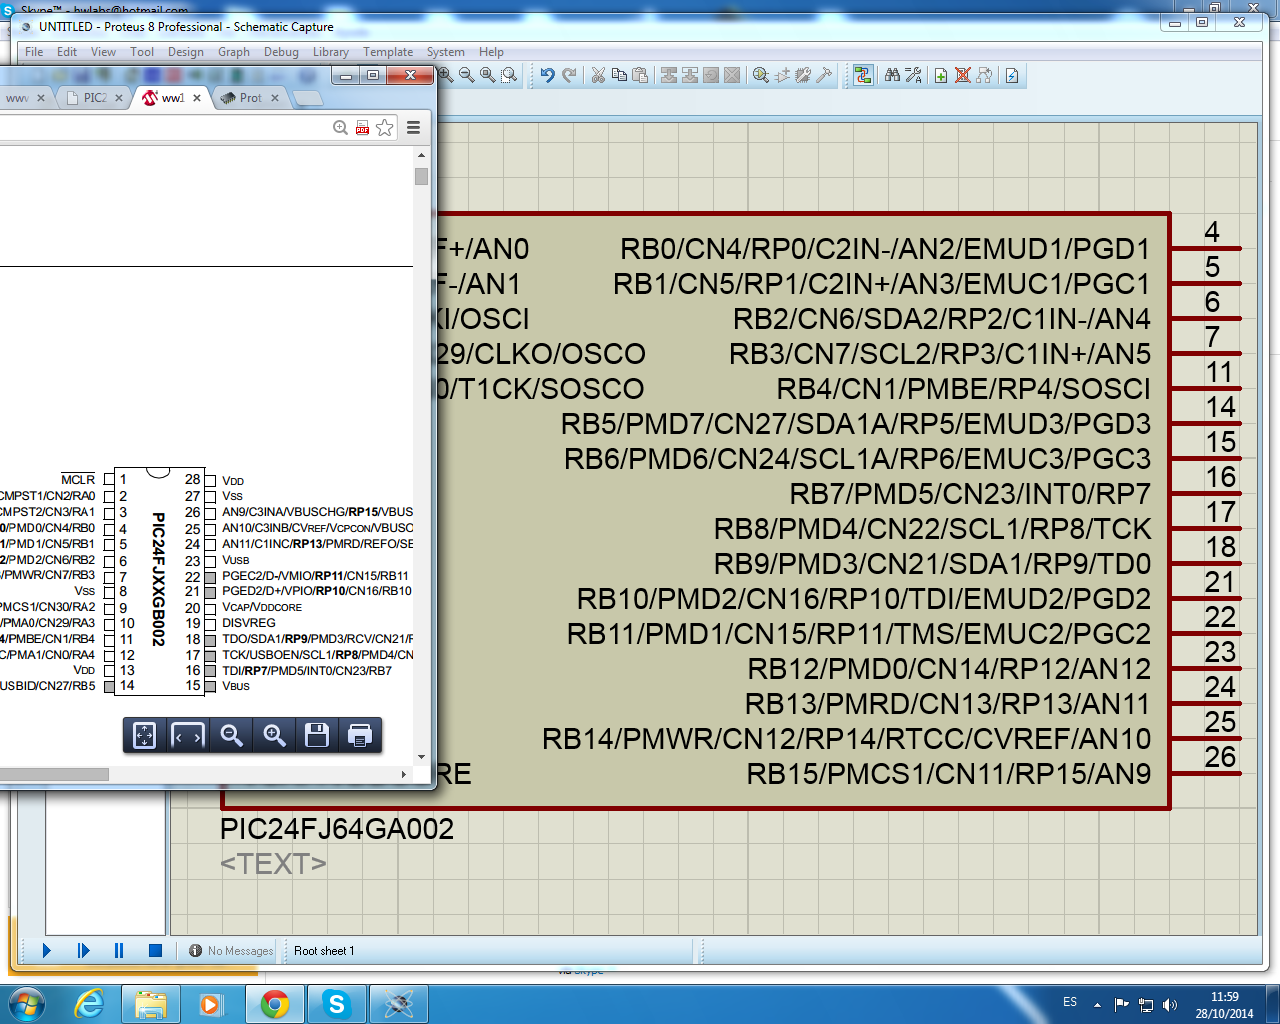This screenshot has width=1280, height=1024.
Task: Open the Tool menu in Proteus
Action: 142,52
